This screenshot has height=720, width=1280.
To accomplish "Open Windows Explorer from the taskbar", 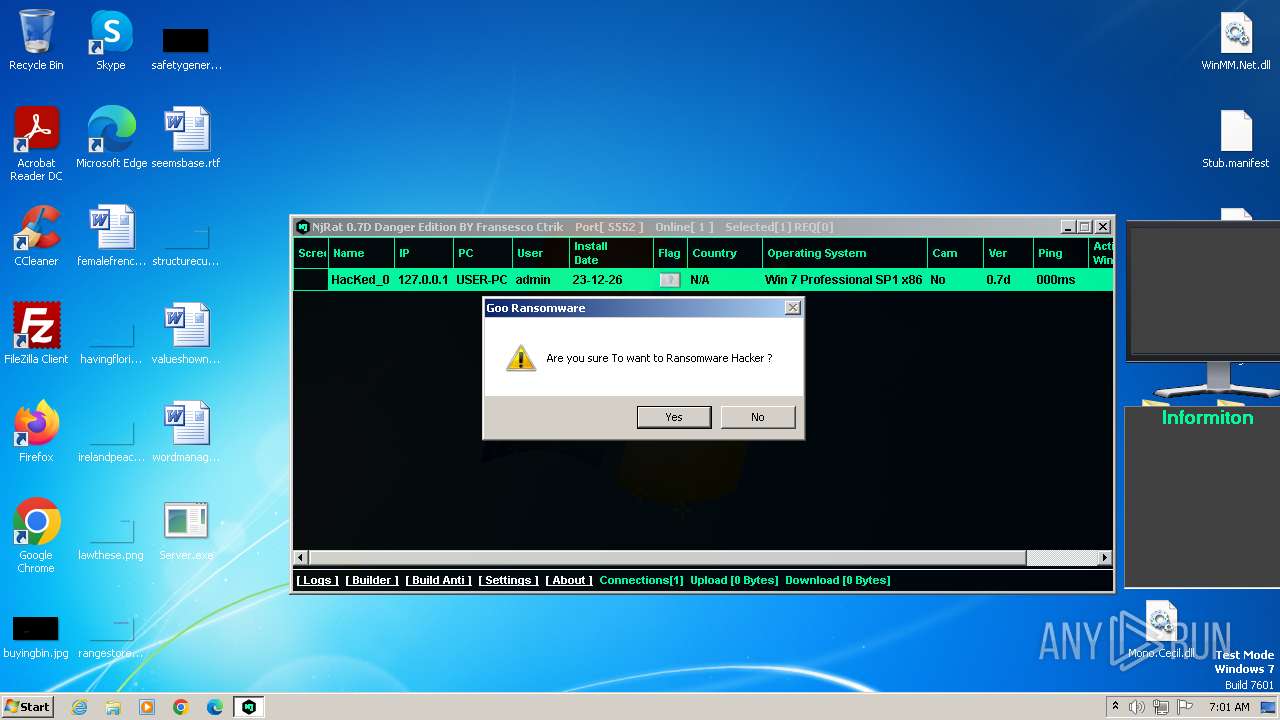I will [113, 707].
